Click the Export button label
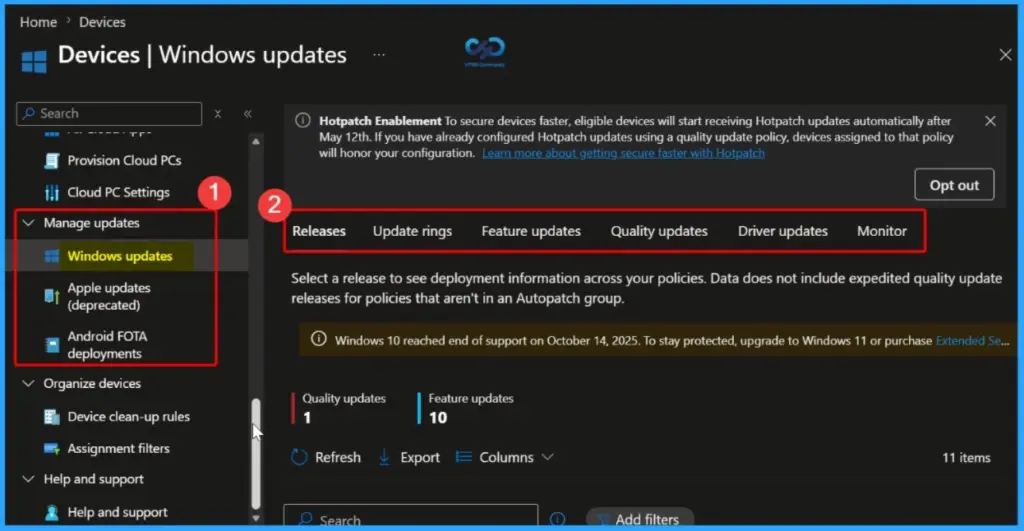The image size is (1024, 531). click(420, 457)
